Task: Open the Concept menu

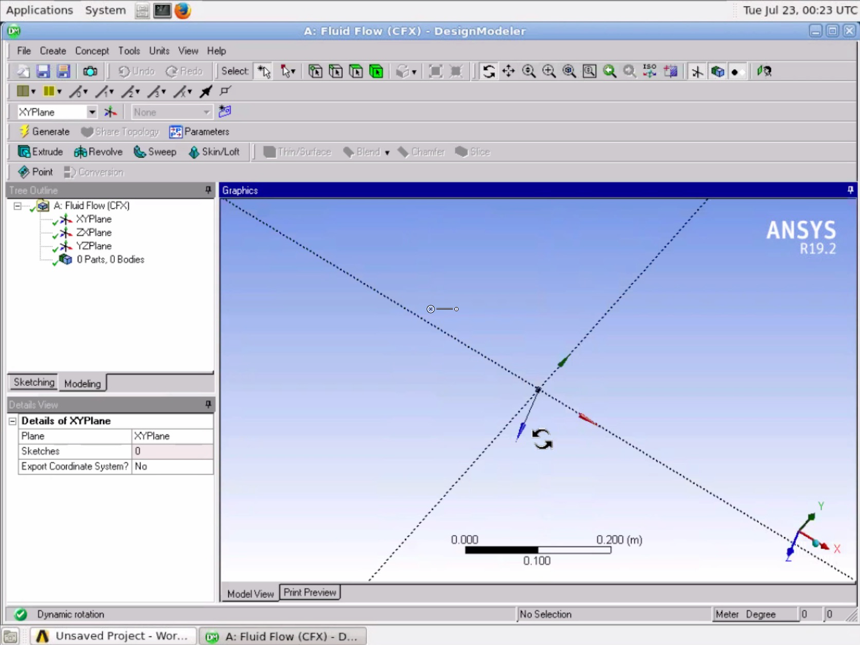Action: 92,51
